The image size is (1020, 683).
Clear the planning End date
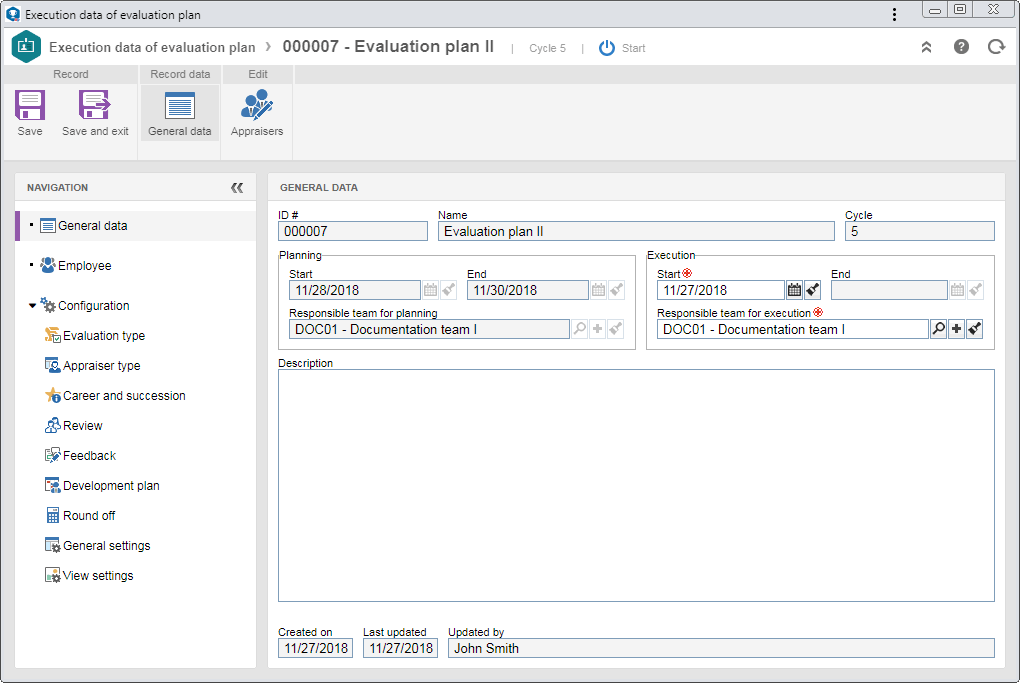(617, 290)
